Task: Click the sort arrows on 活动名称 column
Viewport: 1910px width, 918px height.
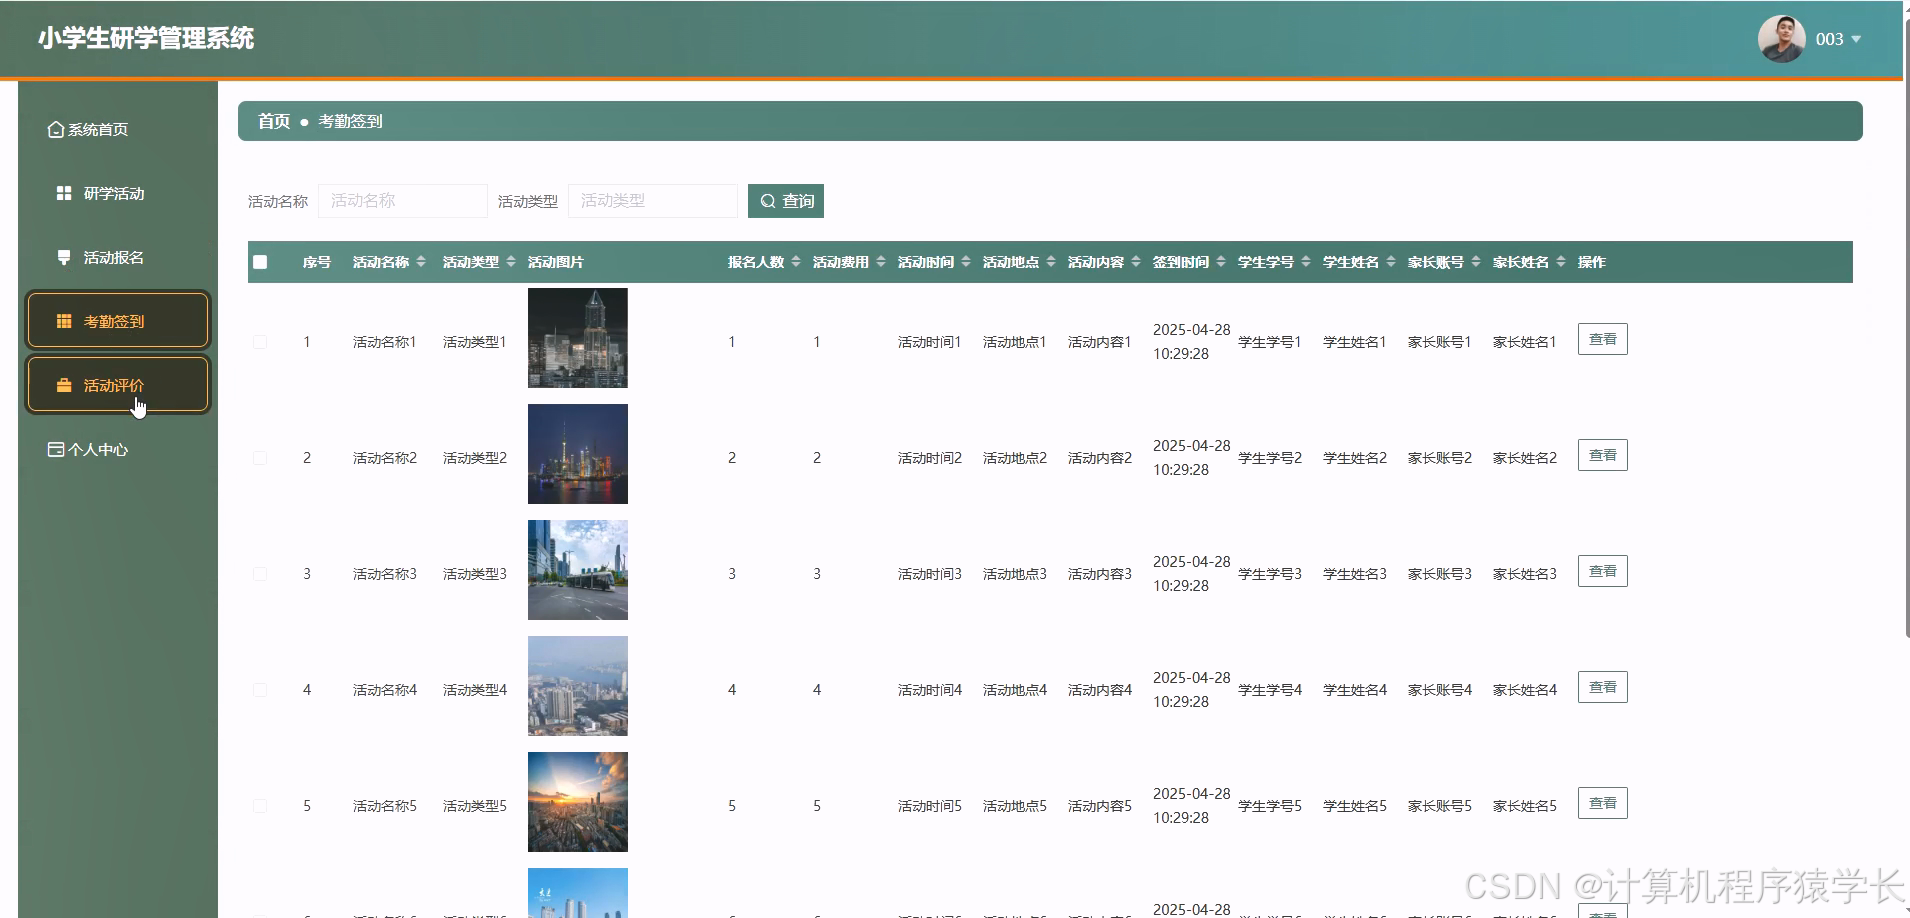Action: 421,262
